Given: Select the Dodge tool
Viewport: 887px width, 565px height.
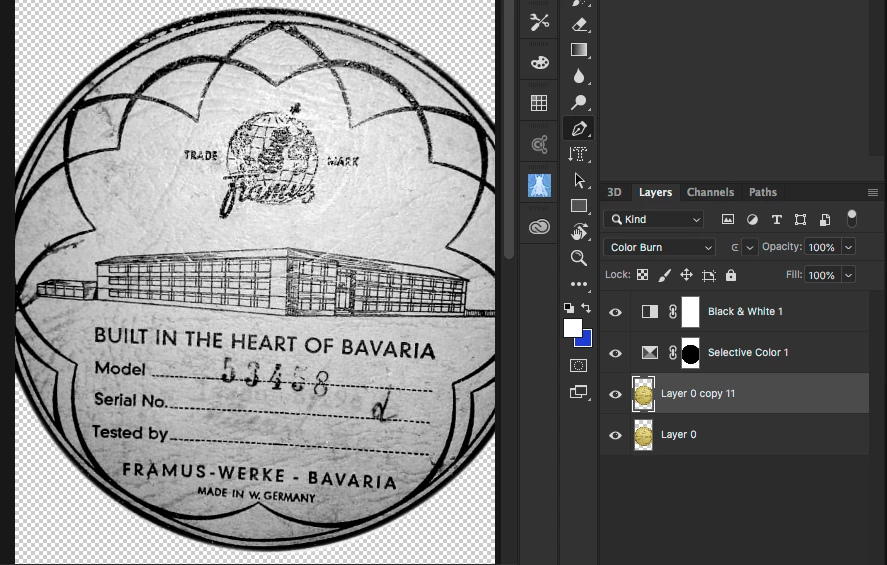Looking at the screenshot, I should [579, 102].
